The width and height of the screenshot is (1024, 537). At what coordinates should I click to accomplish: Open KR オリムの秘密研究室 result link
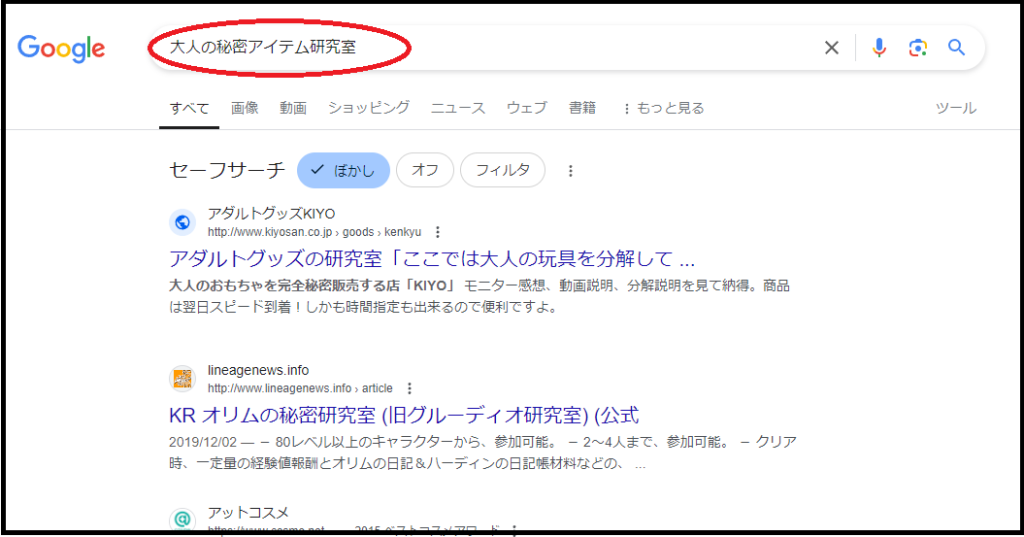pyautogui.click(x=404, y=415)
